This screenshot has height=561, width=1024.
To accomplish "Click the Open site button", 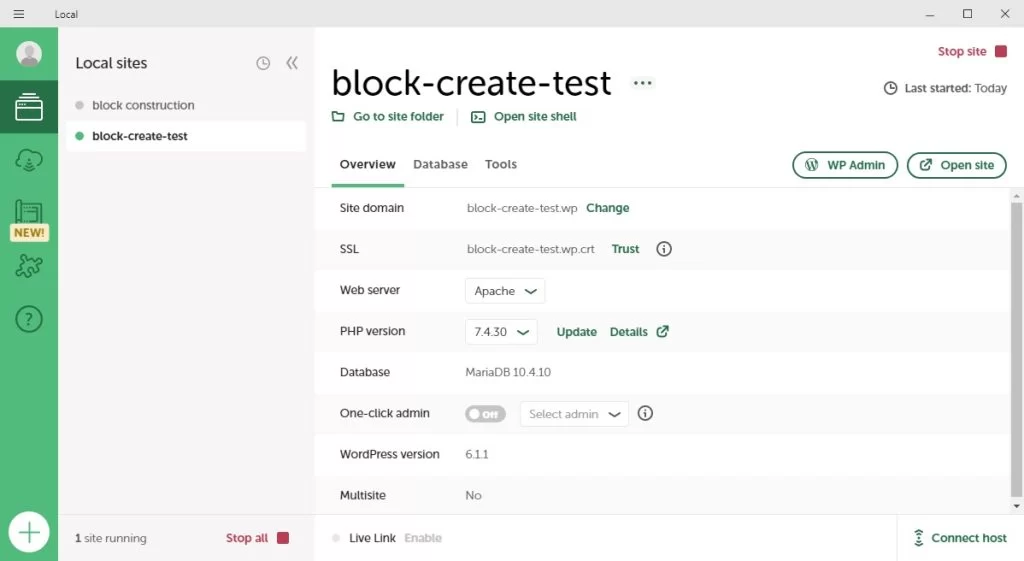I will click(957, 165).
